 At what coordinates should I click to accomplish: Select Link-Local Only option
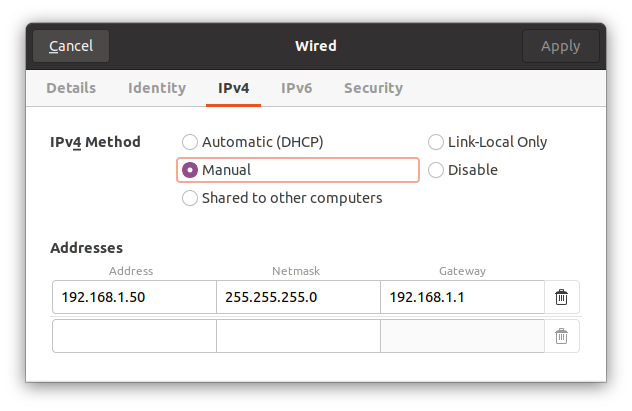[x=436, y=142]
